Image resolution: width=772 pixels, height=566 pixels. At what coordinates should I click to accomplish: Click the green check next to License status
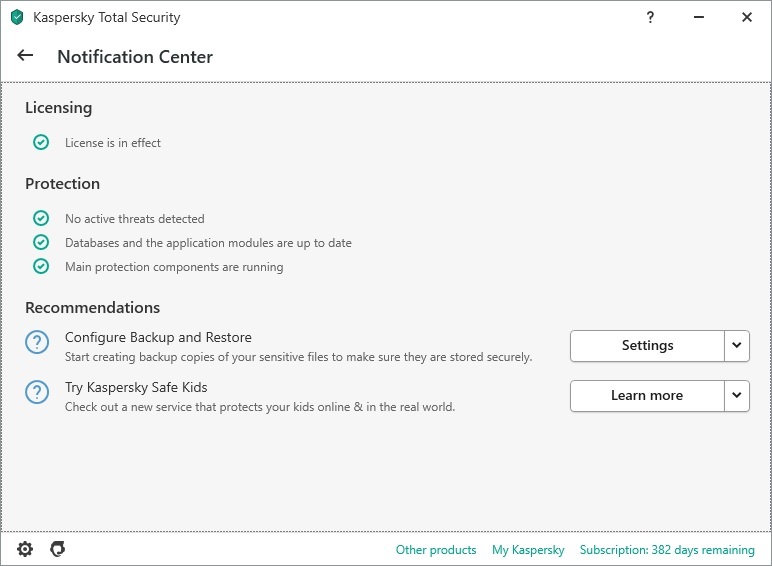pos(41,142)
